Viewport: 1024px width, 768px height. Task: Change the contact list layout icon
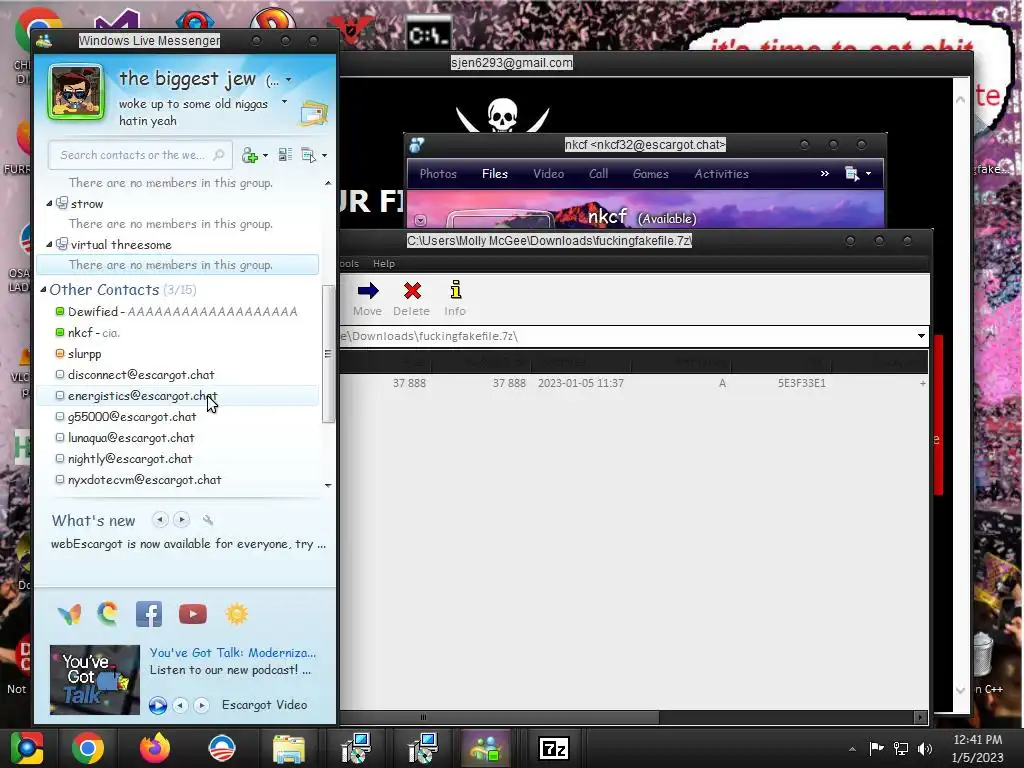tap(285, 155)
